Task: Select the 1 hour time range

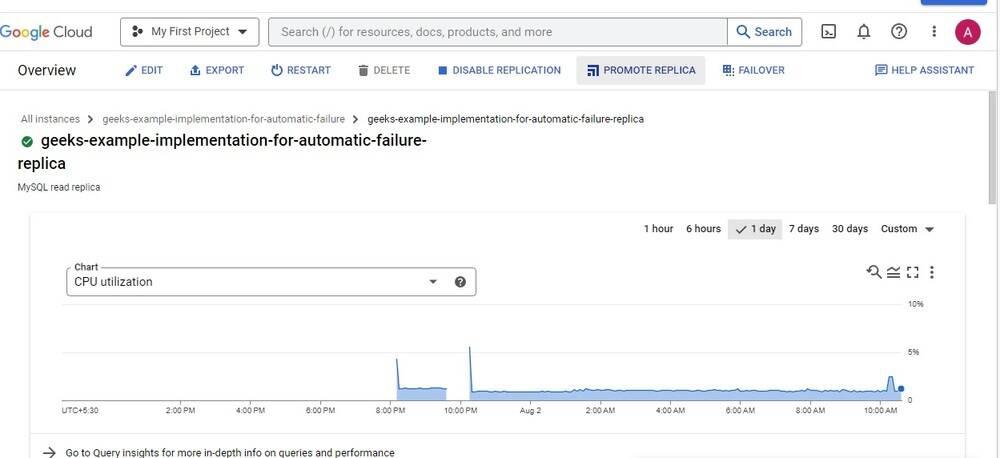Action: (658, 229)
